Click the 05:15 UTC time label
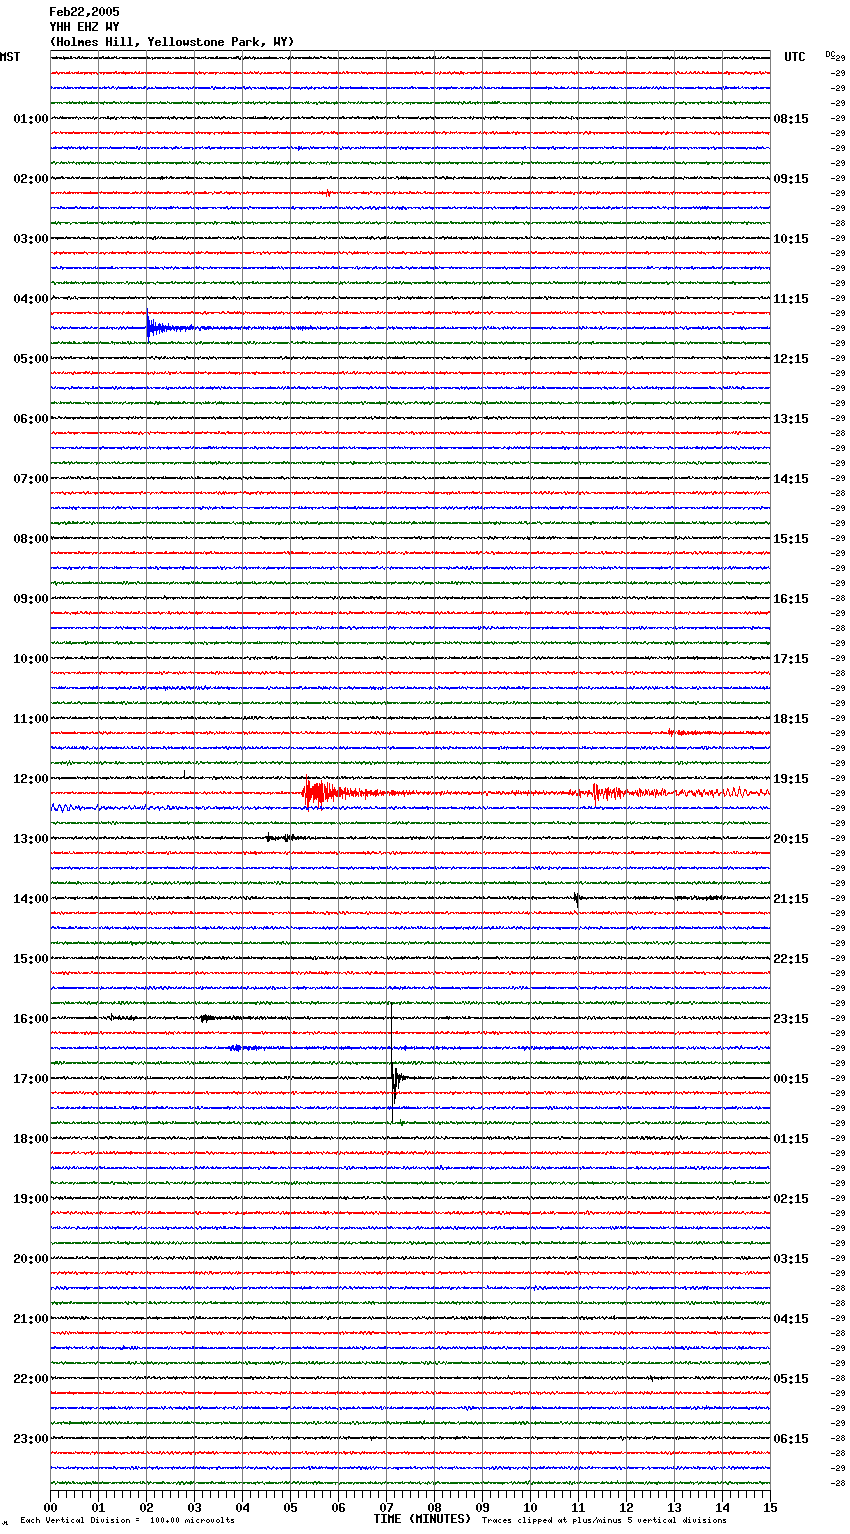This screenshot has height=1534, width=850. (x=791, y=1379)
